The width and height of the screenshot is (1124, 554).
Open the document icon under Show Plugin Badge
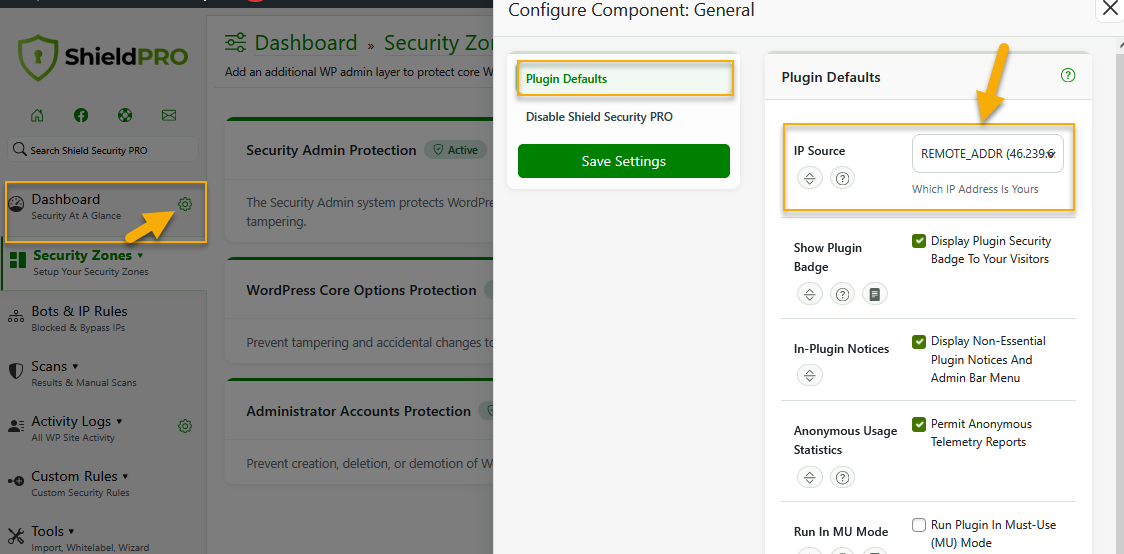click(x=875, y=294)
